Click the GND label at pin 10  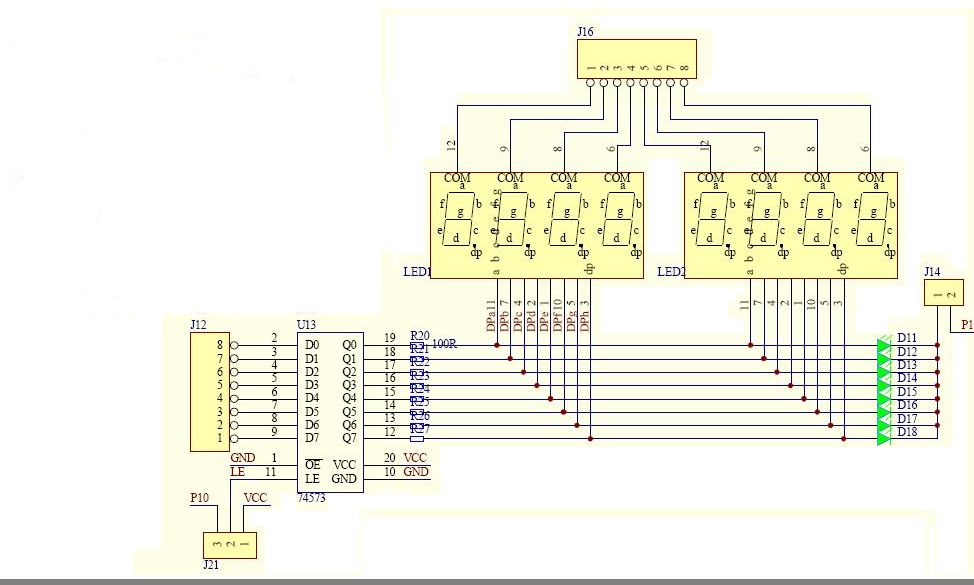416,471
